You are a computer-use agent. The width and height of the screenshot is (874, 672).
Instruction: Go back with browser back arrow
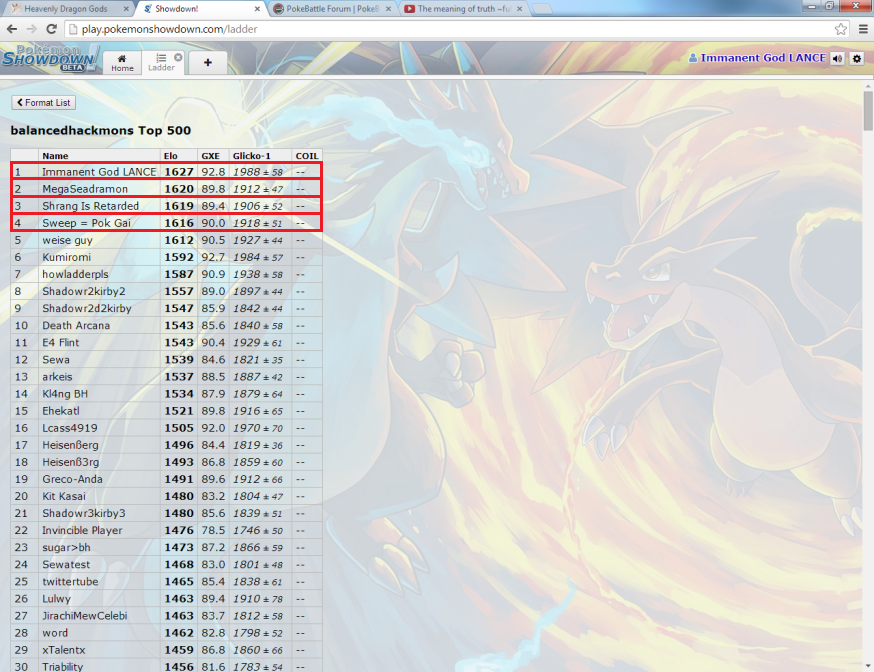[x=12, y=29]
